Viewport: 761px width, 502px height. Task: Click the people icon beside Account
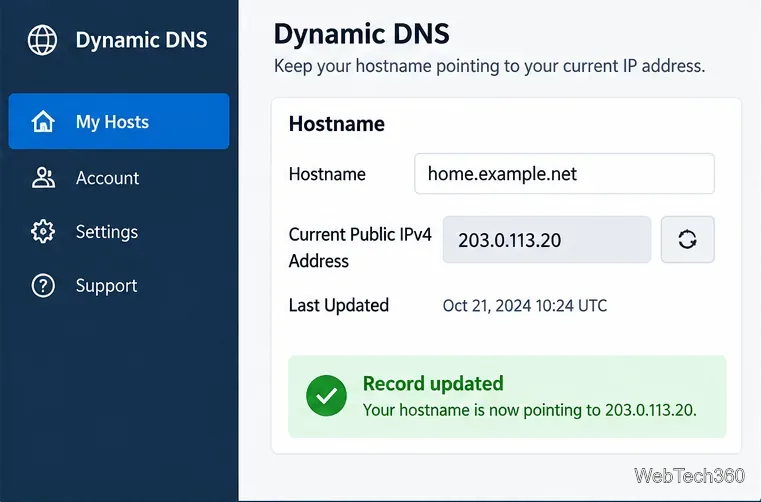click(43, 178)
